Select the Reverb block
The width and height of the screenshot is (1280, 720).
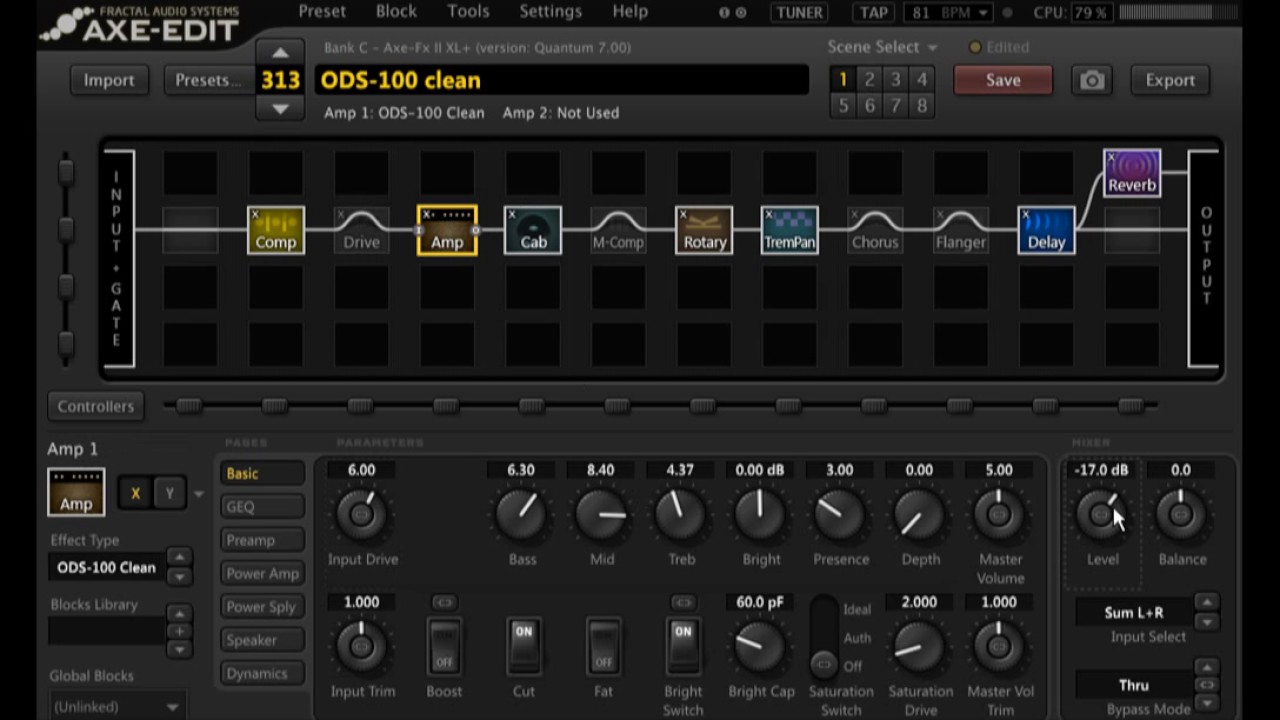[x=1132, y=172]
